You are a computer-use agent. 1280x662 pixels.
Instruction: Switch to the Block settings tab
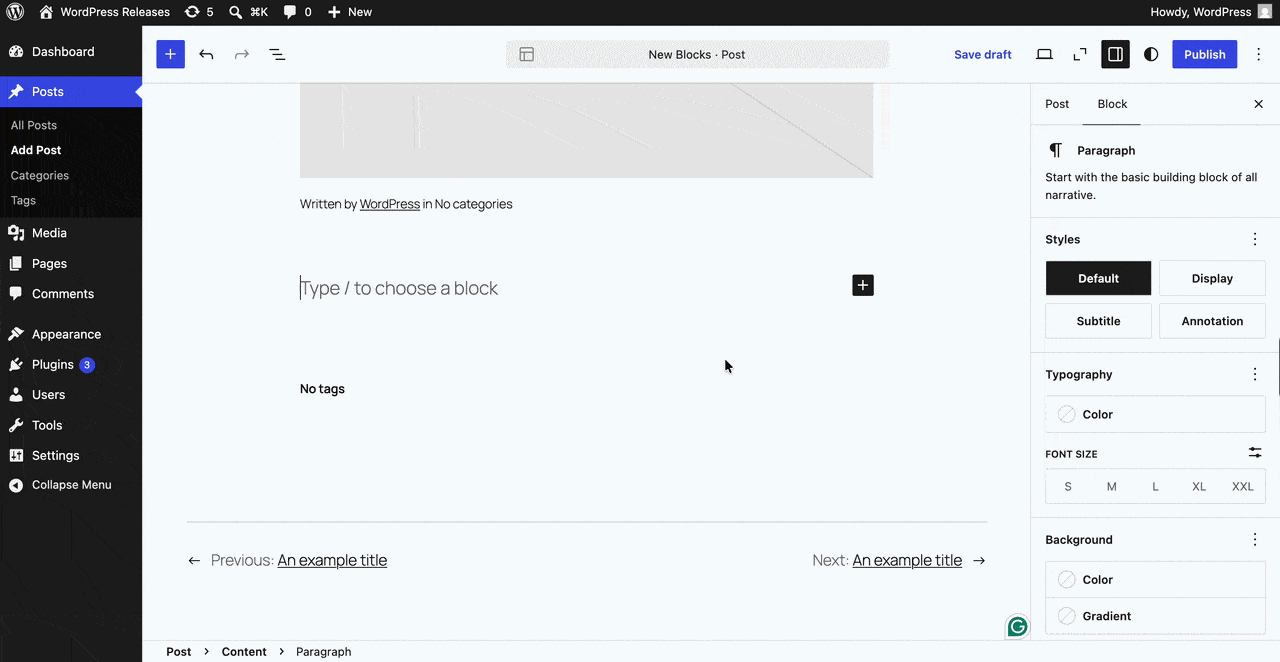pyautogui.click(x=1112, y=104)
